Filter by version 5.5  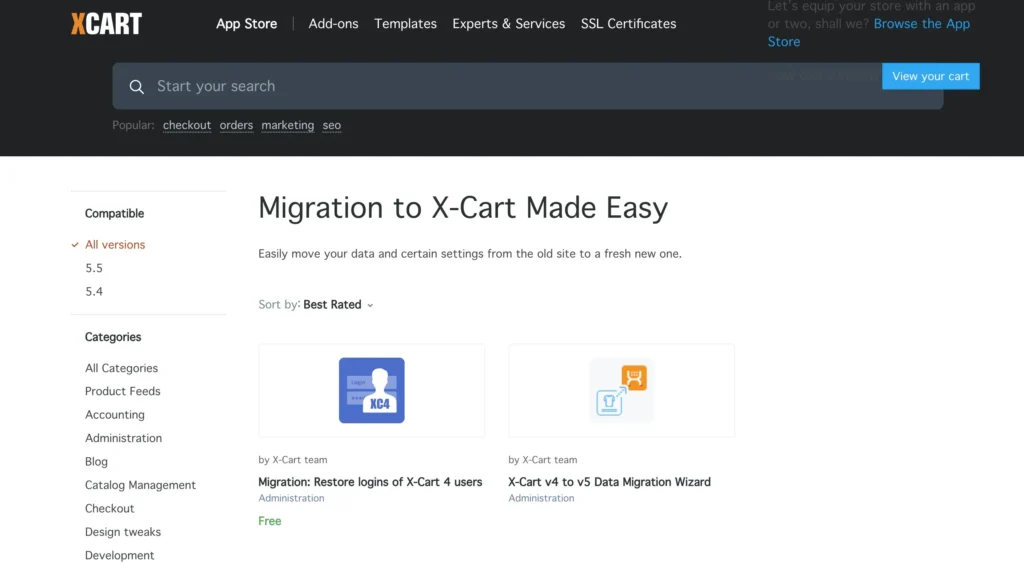click(94, 268)
